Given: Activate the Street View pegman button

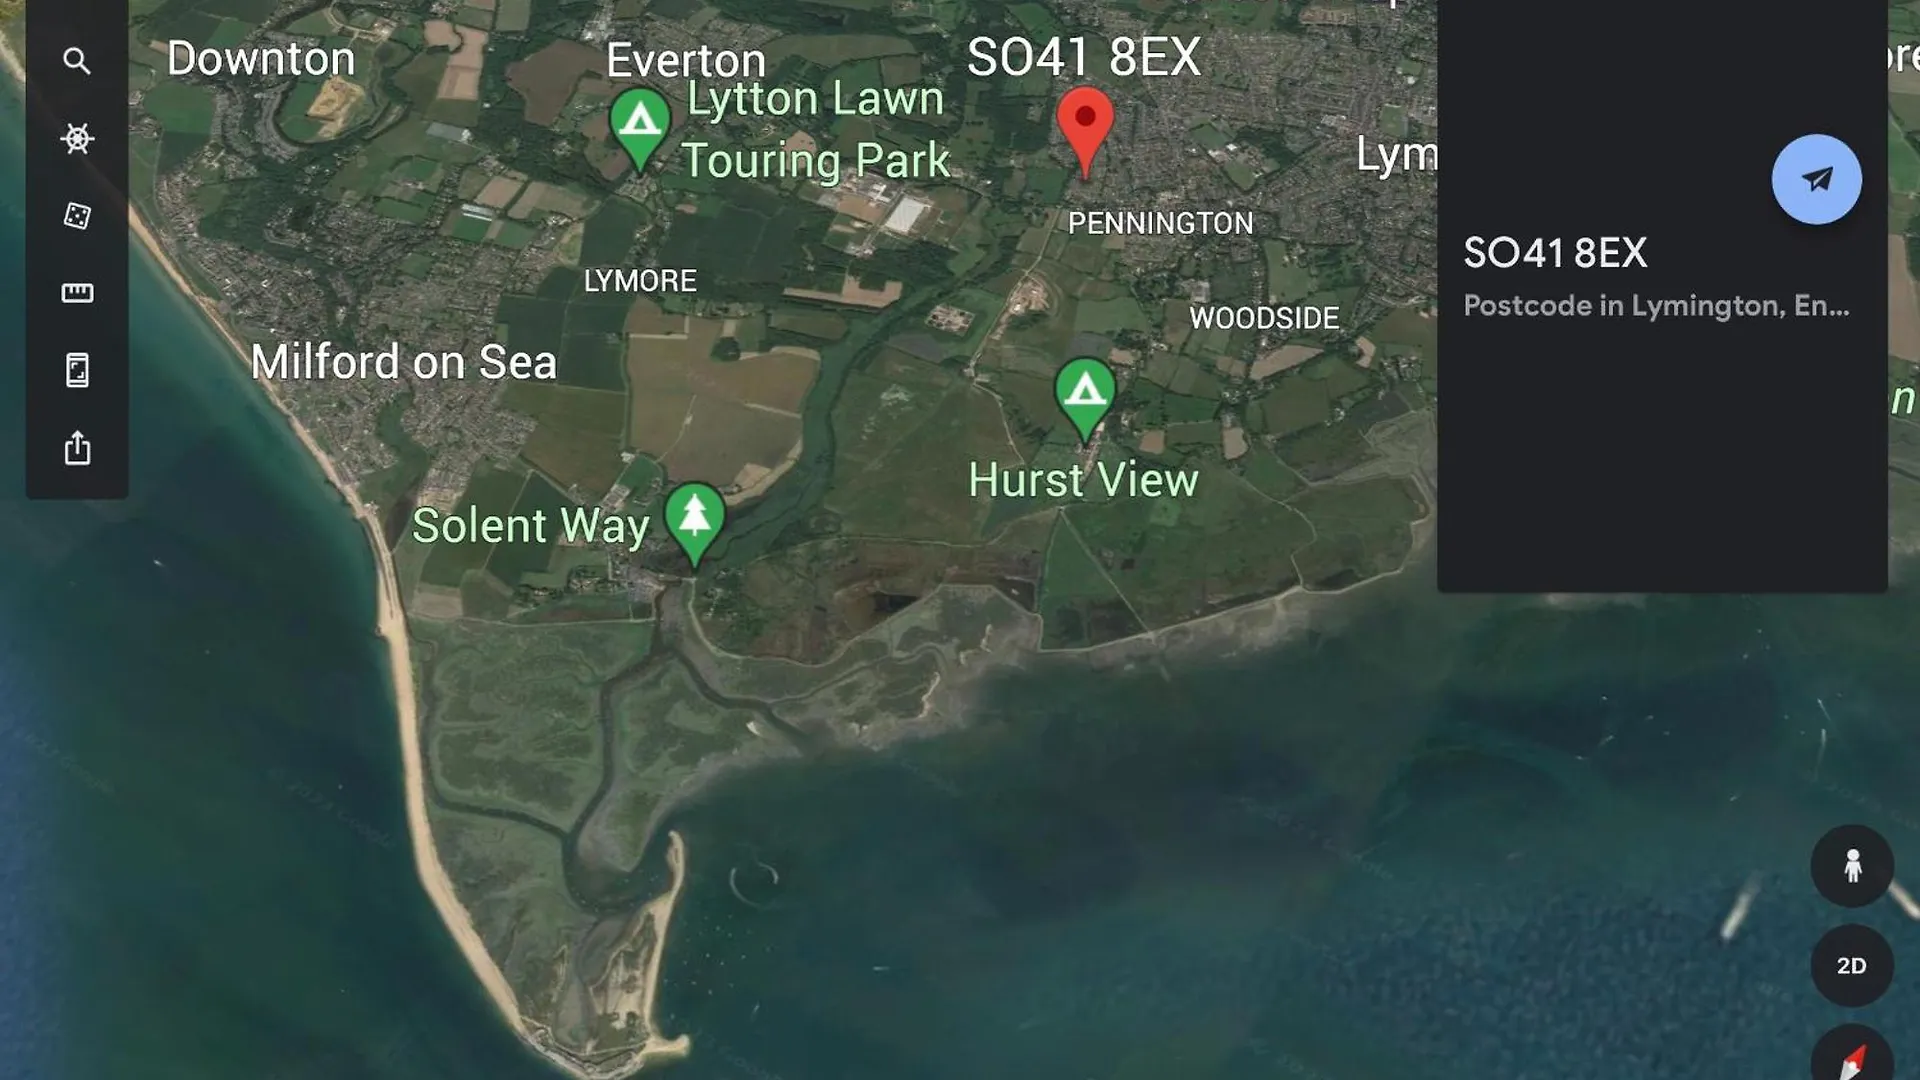Looking at the screenshot, I should [x=1851, y=866].
